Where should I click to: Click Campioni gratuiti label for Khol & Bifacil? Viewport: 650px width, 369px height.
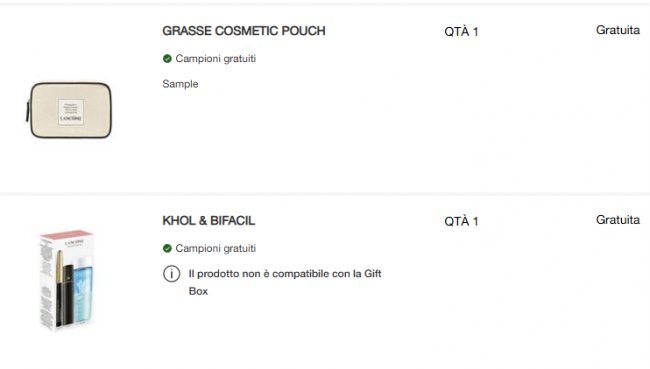pos(216,248)
